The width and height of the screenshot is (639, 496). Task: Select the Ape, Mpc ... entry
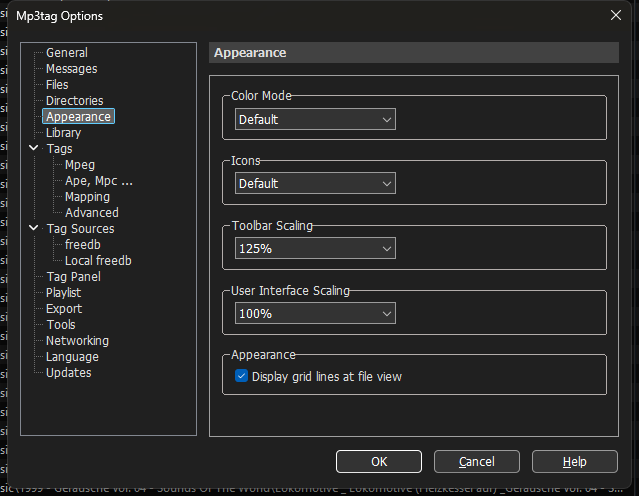(99, 181)
